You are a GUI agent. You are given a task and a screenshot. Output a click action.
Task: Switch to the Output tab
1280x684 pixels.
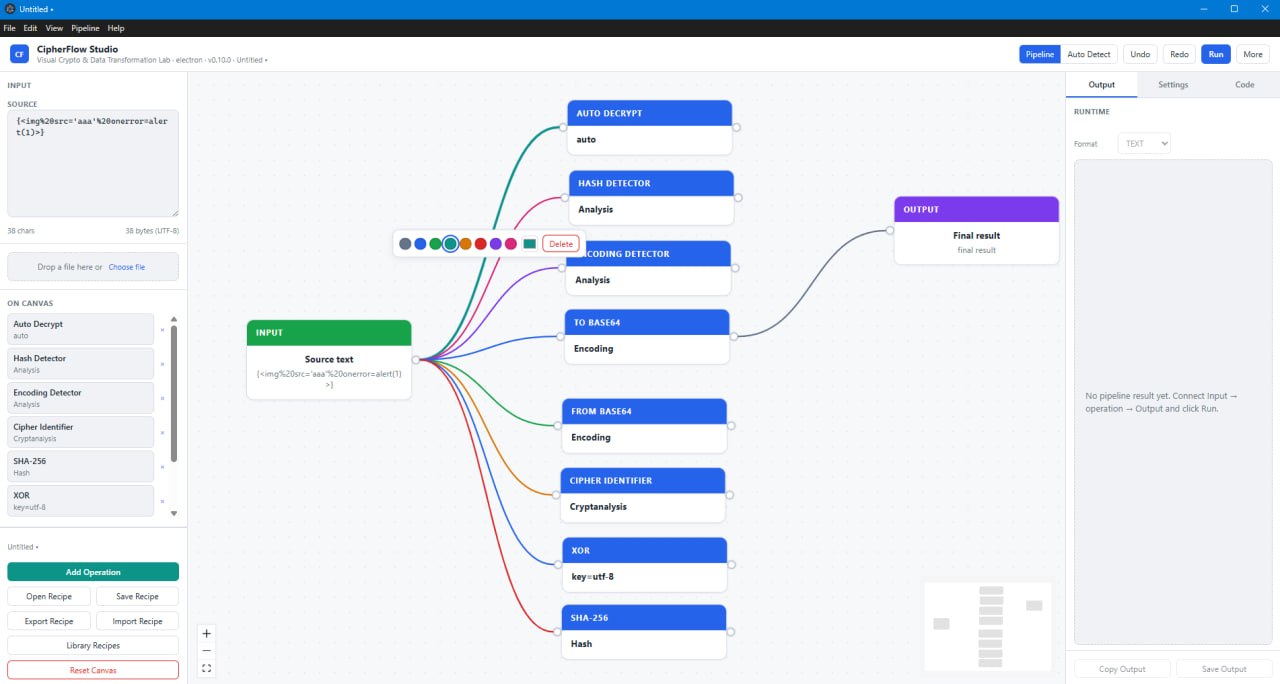coord(1101,85)
